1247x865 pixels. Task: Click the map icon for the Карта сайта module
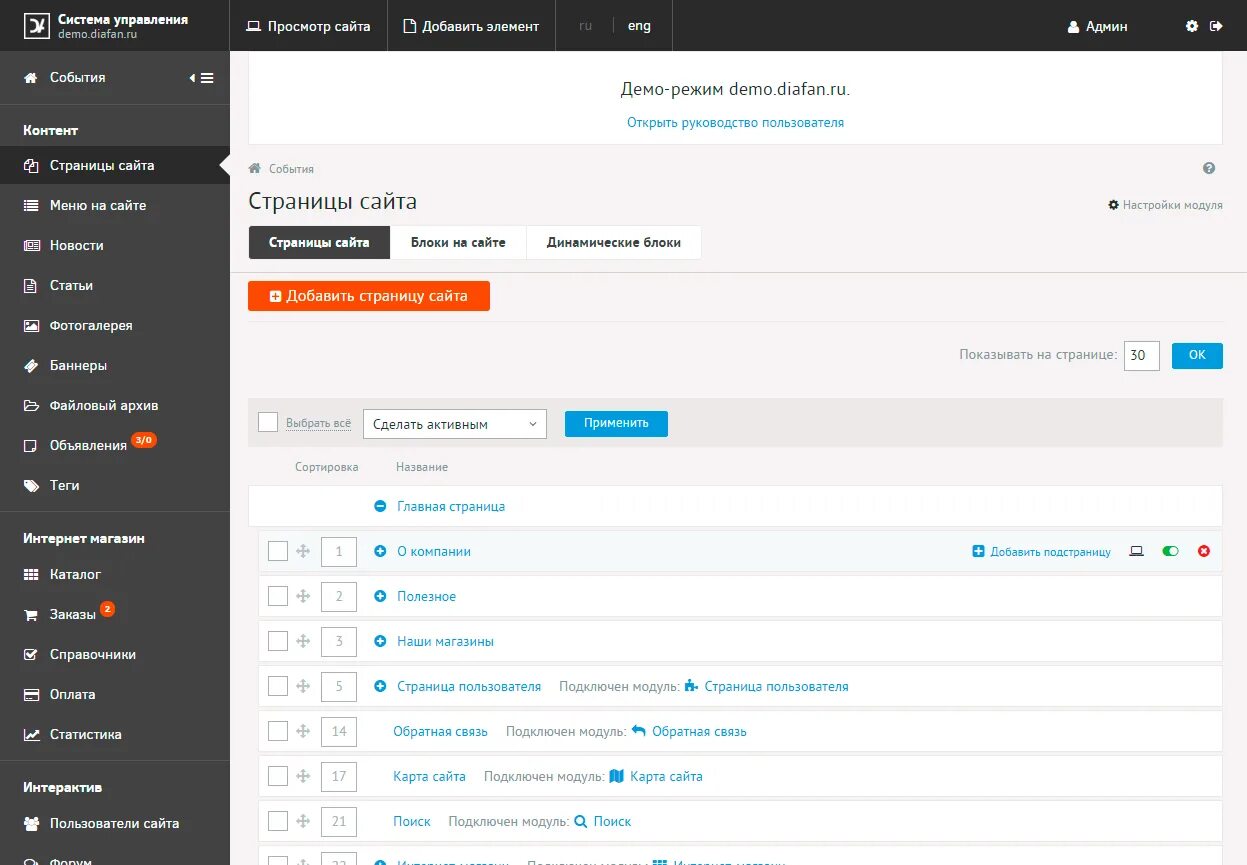click(617, 776)
